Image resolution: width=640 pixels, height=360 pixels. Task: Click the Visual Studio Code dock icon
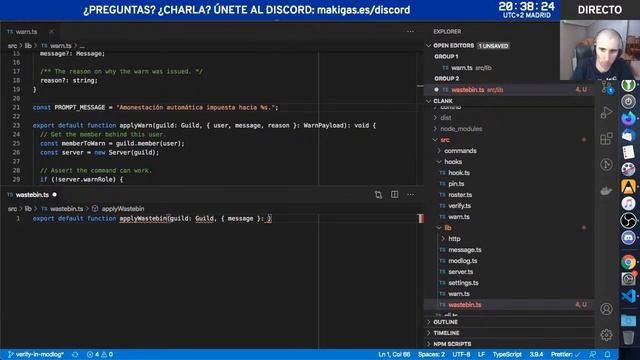(629, 296)
